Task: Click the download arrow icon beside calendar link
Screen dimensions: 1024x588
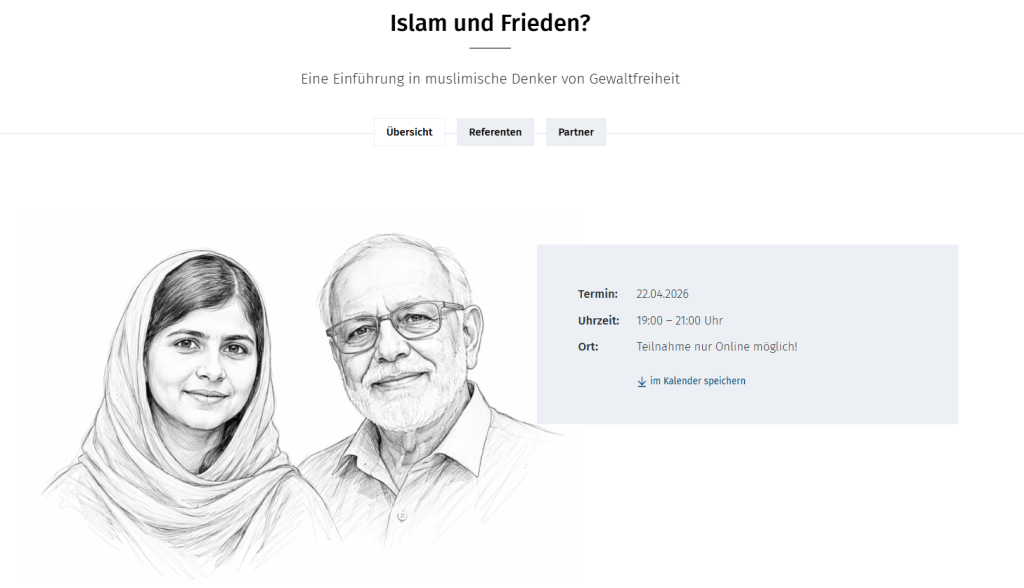Action: (642, 381)
